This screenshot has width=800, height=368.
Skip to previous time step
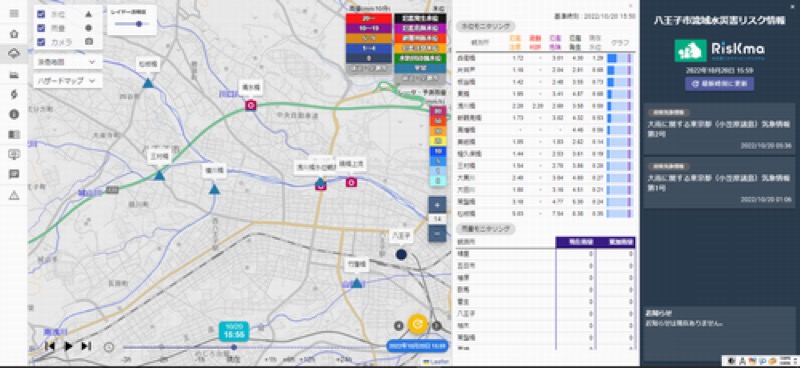coord(50,346)
